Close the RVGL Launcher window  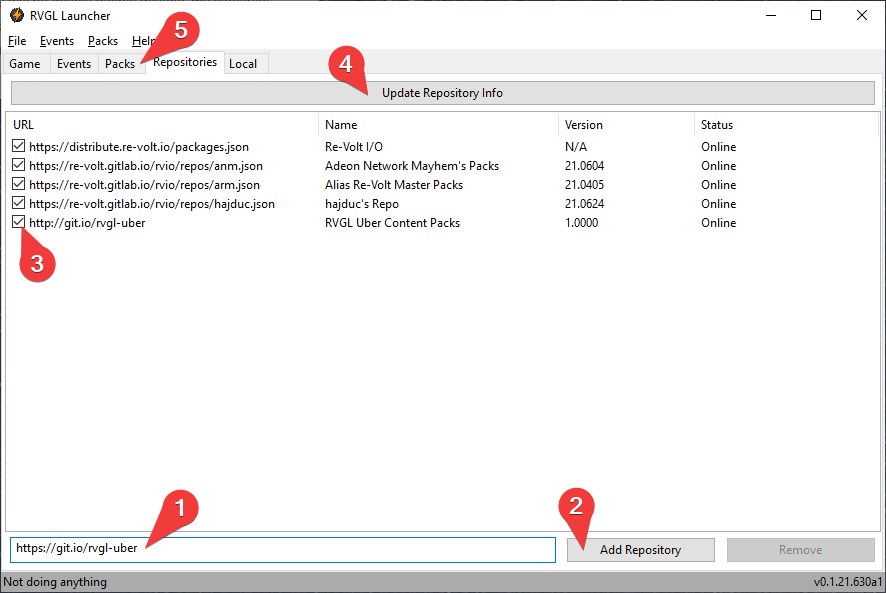click(862, 15)
